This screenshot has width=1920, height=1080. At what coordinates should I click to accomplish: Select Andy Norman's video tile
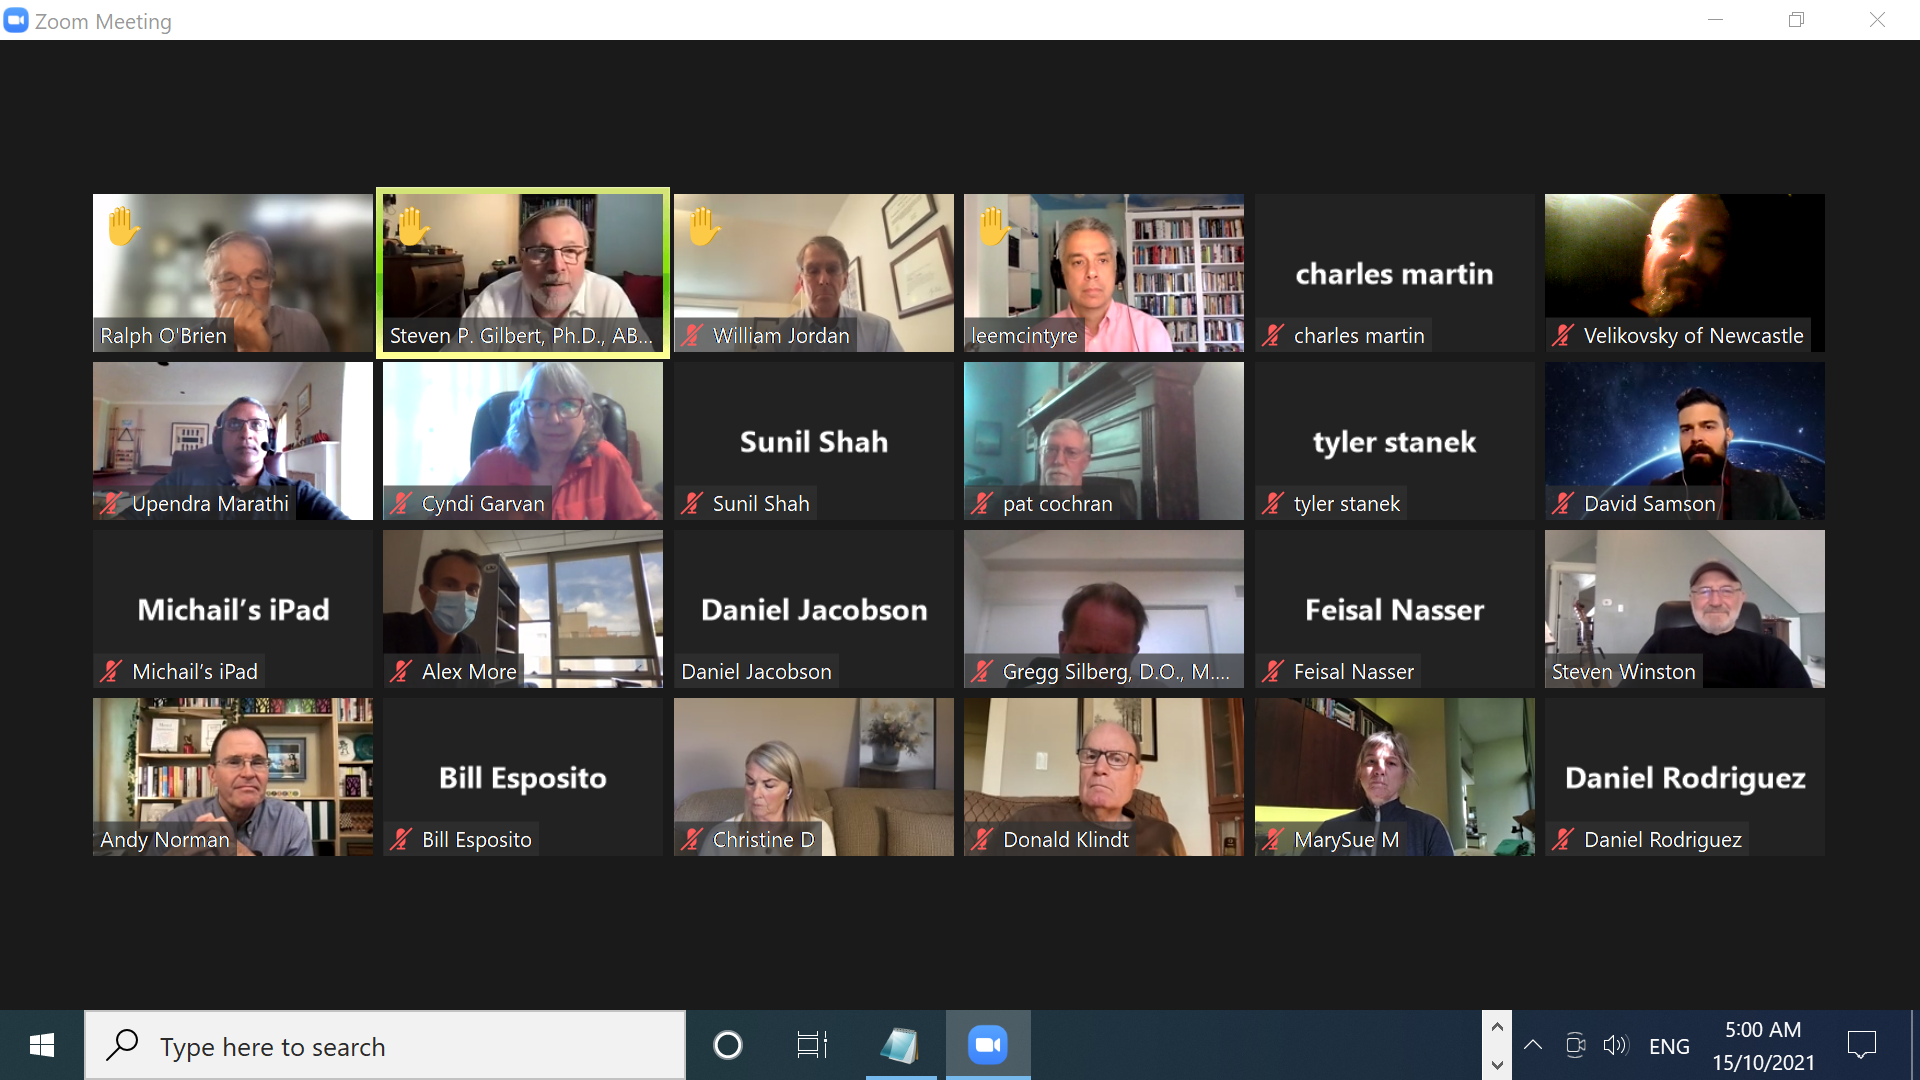[233, 777]
